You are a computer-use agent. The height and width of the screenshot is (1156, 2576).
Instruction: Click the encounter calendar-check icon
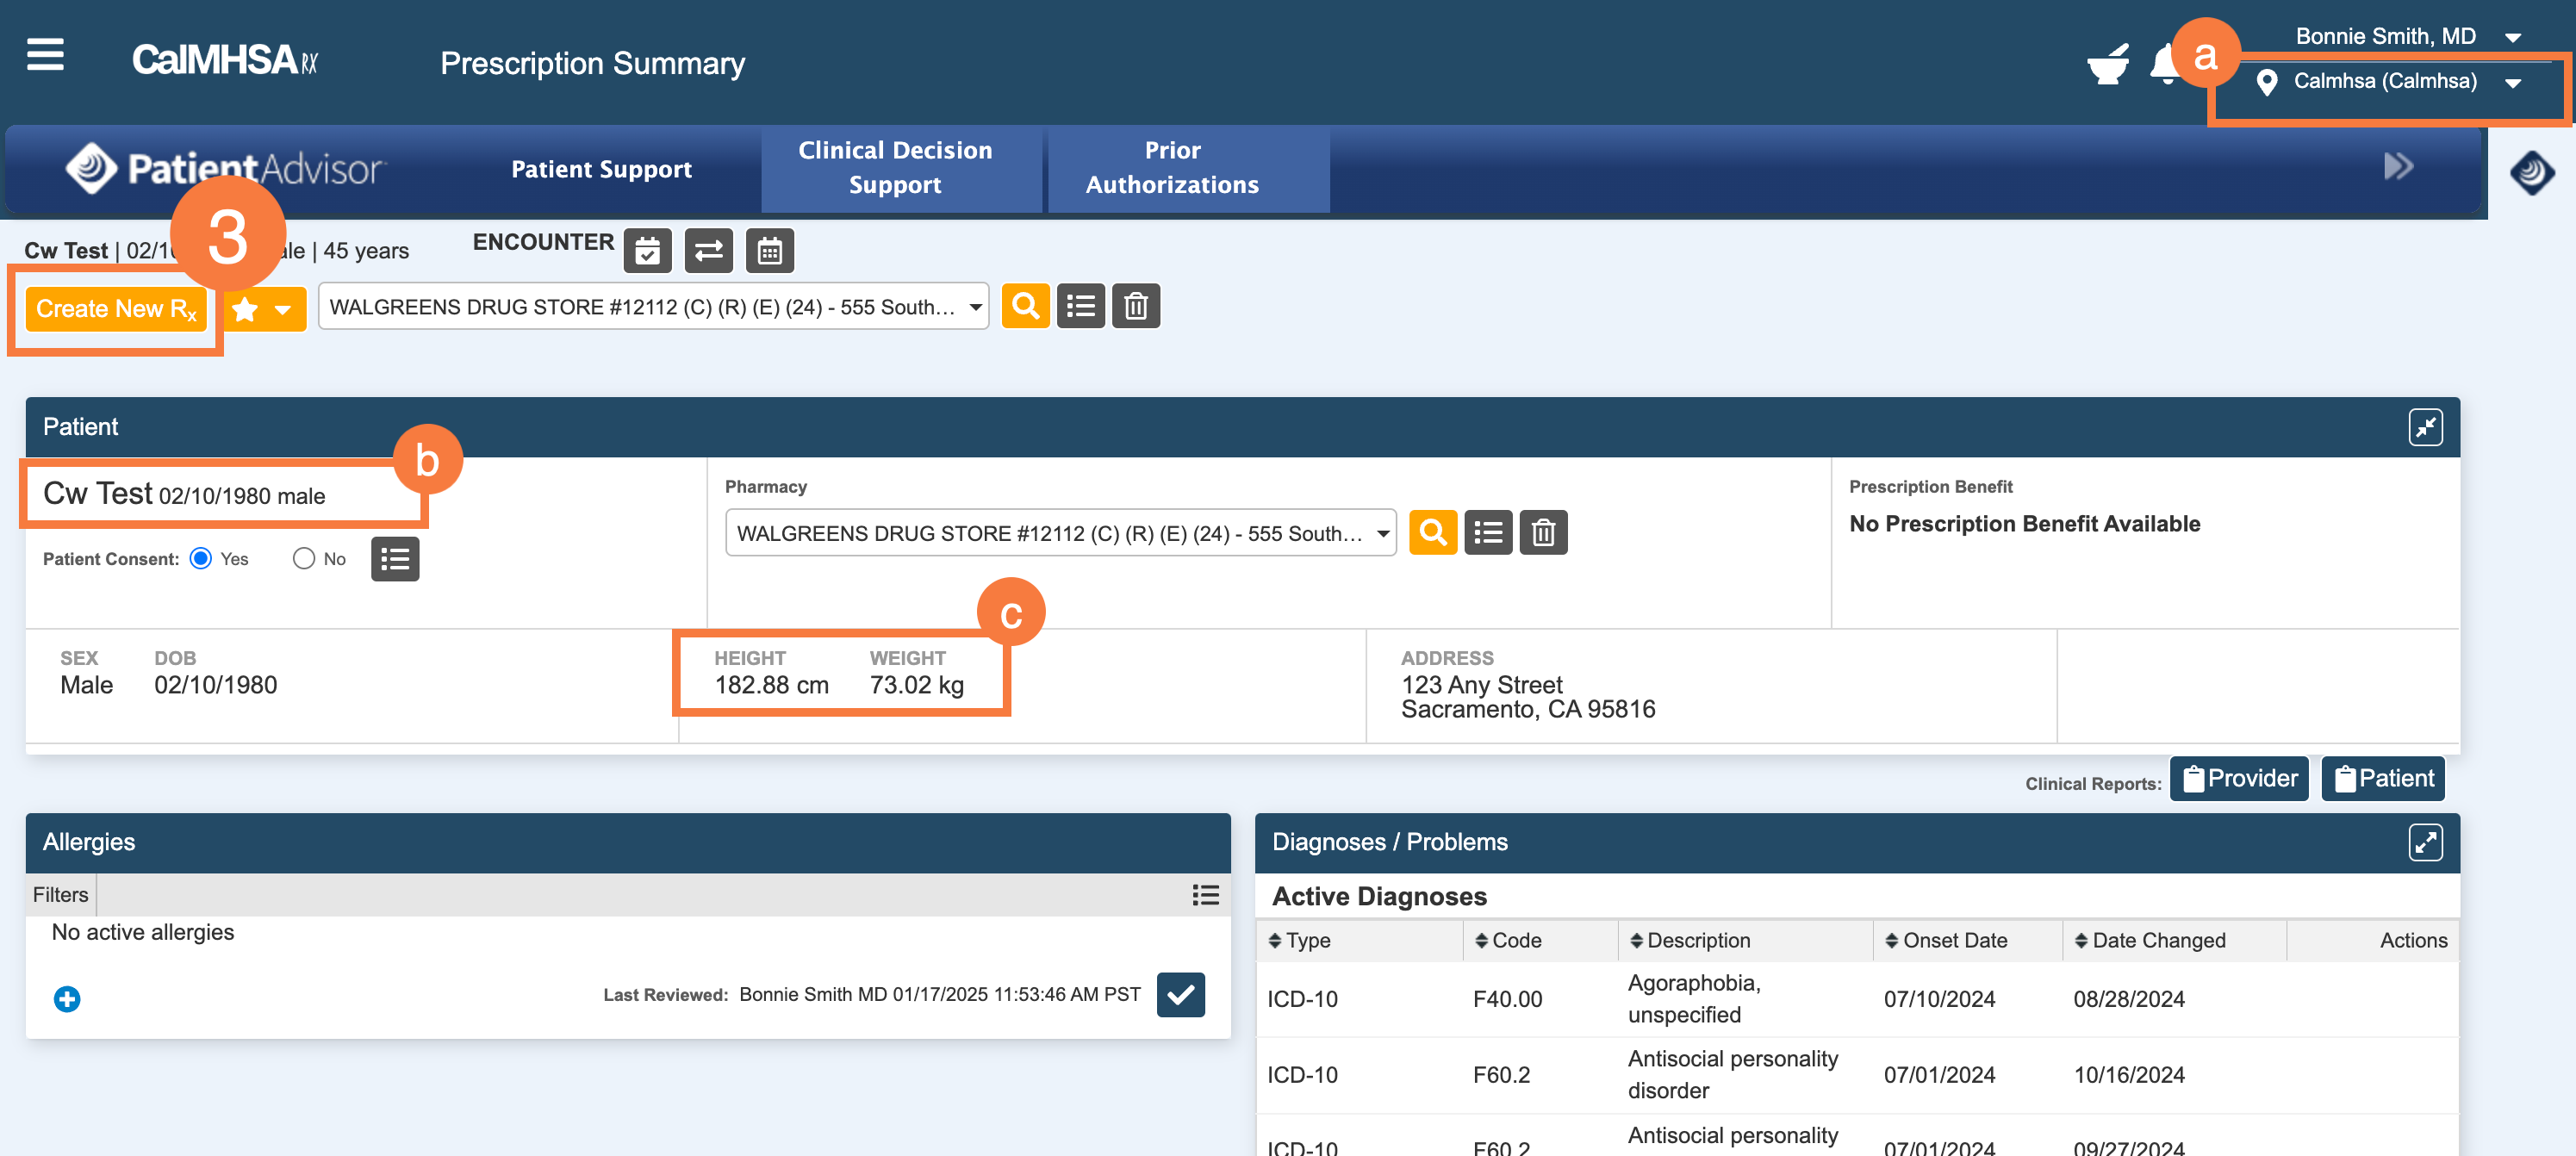(x=647, y=251)
